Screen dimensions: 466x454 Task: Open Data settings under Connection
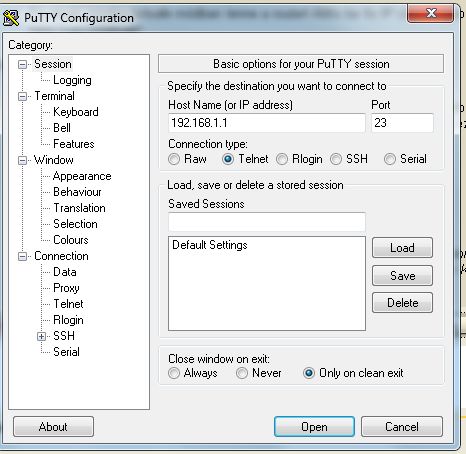click(65, 272)
